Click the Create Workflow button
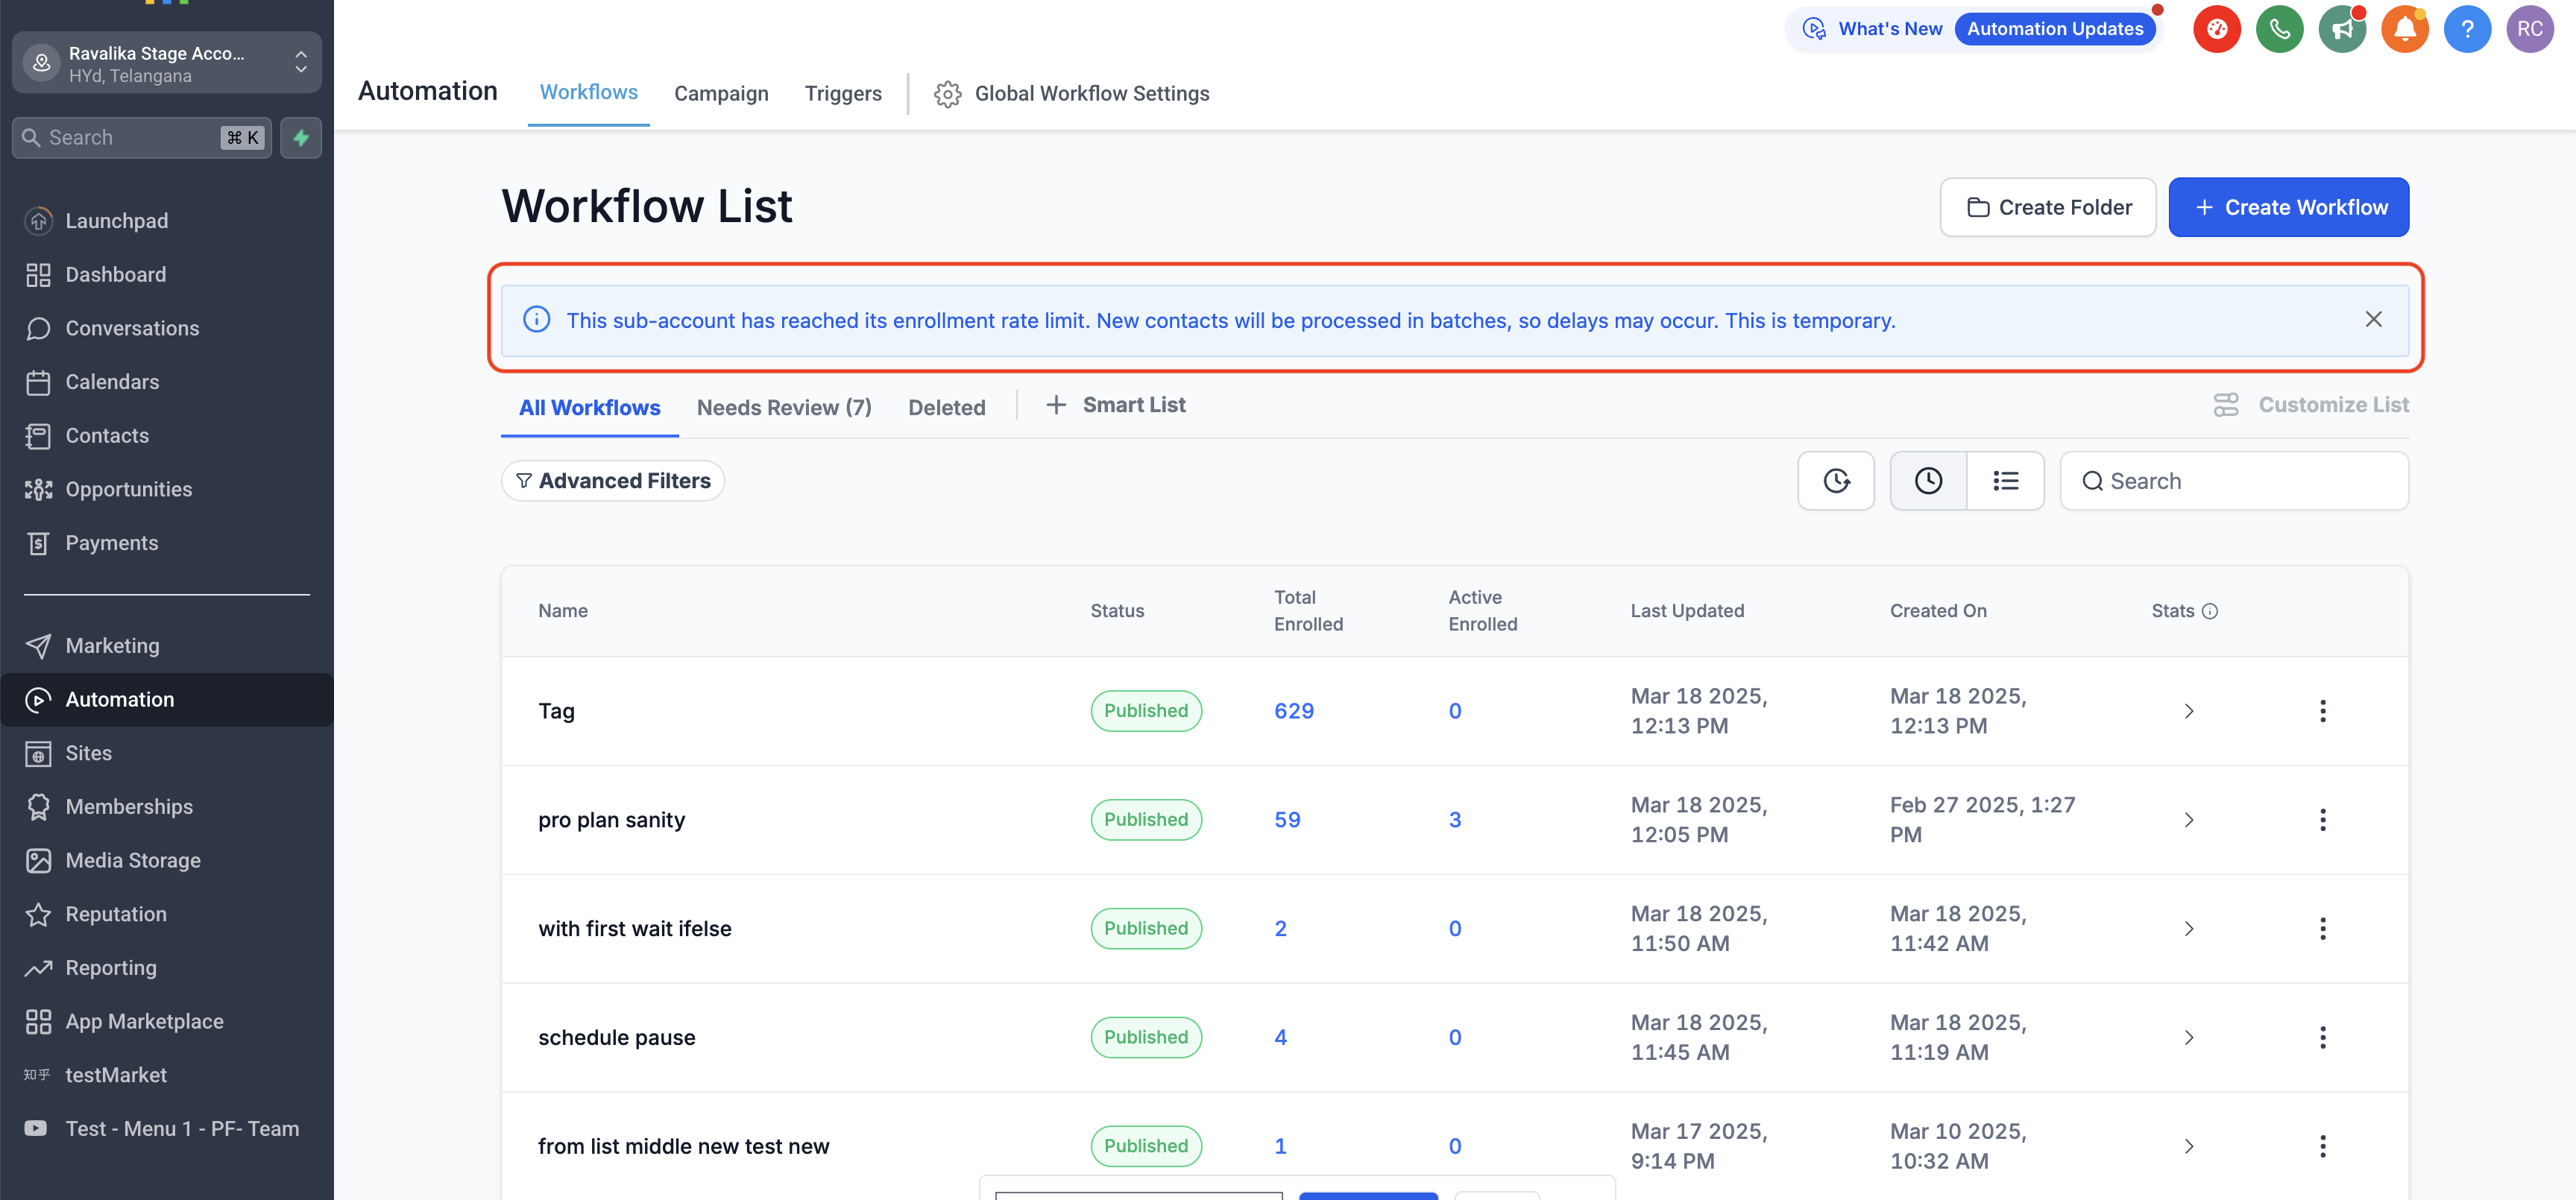Screen dimensions: 2576x1200 pos(2288,207)
